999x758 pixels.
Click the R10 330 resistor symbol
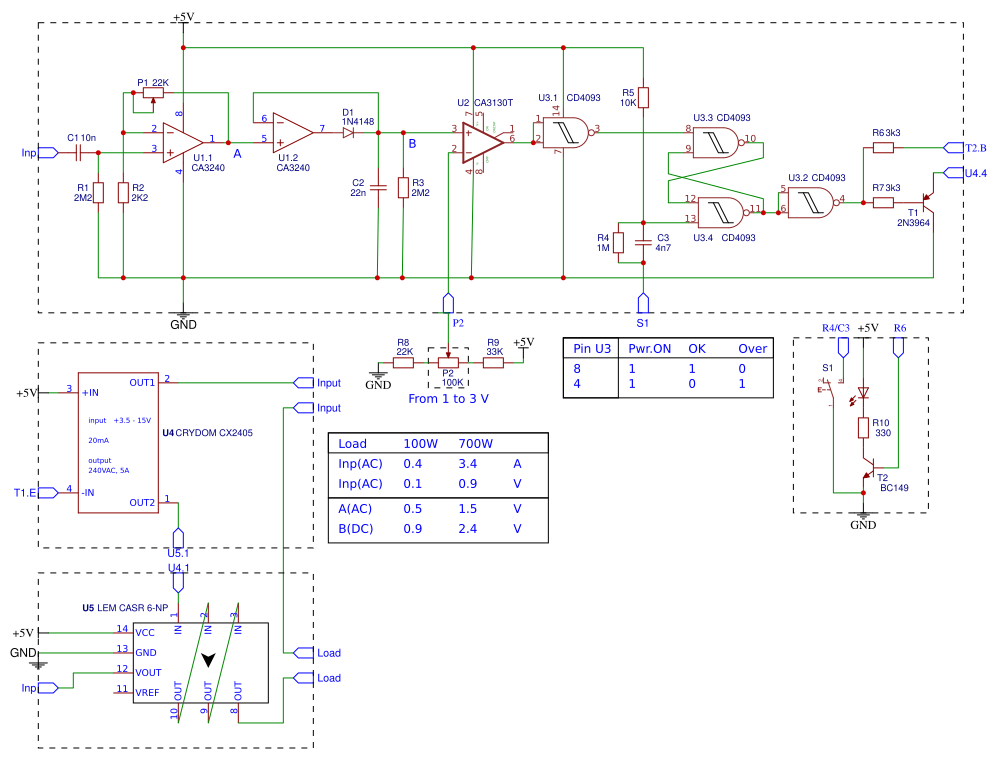[x=862, y=429]
